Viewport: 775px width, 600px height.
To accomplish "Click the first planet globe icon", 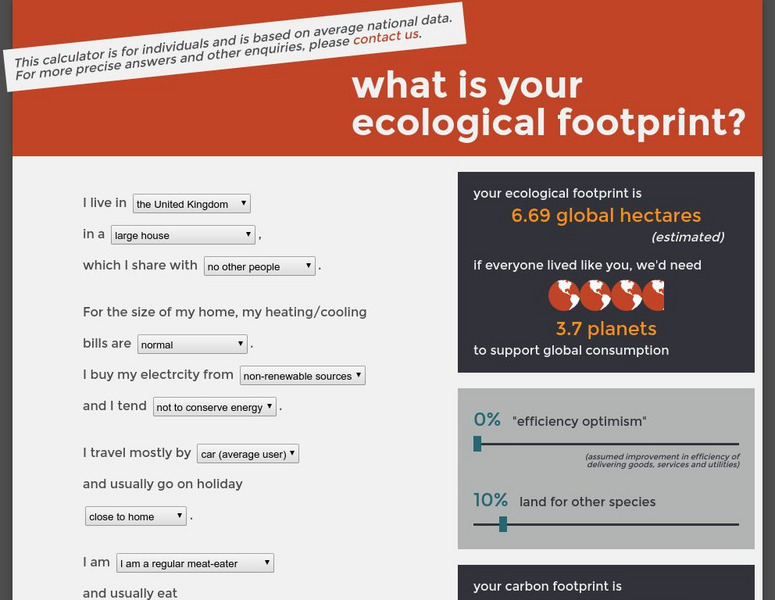I will (x=564, y=295).
